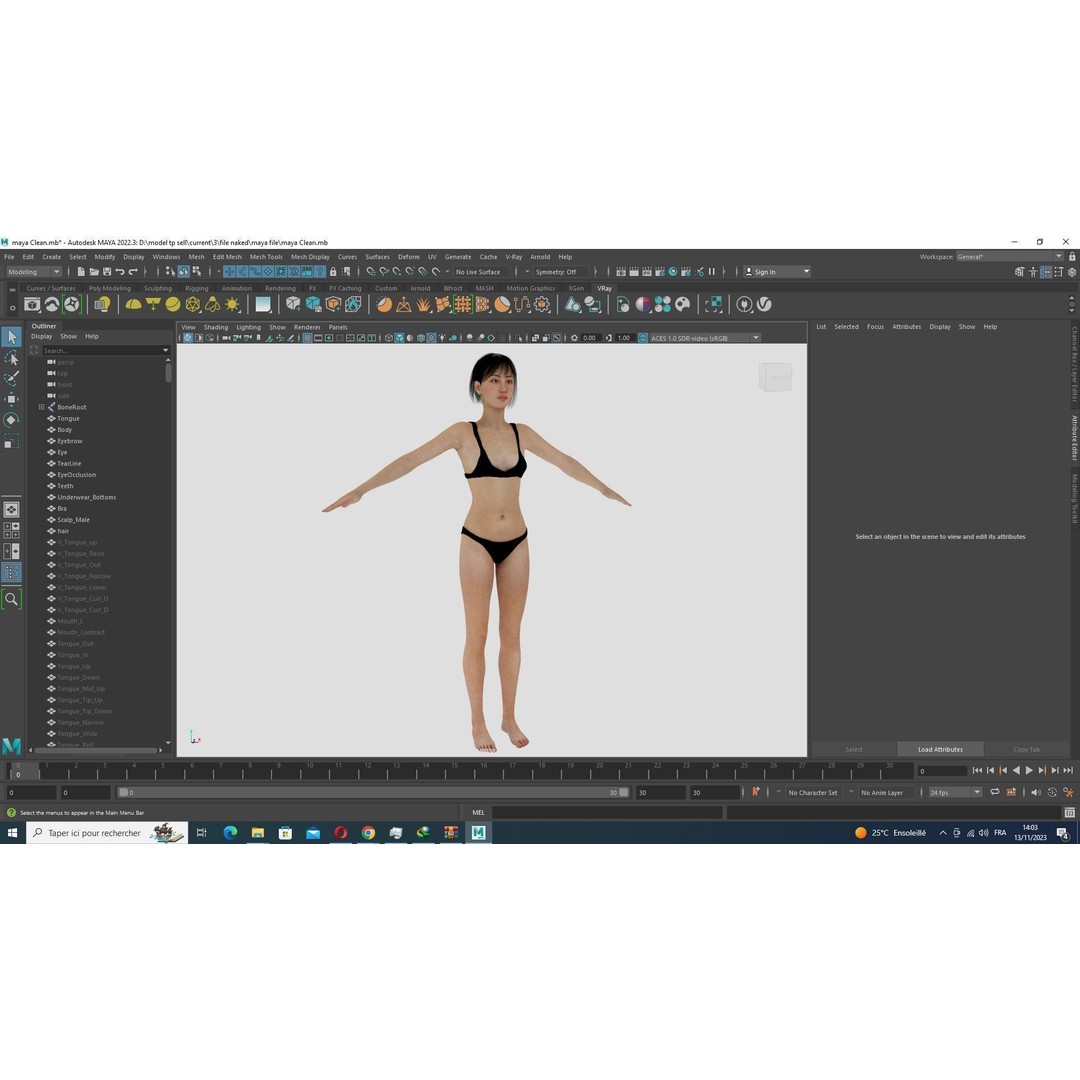Click the viewport gamma value field 1.00
The image size is (1080, 1080).
[x=623, y=338]
